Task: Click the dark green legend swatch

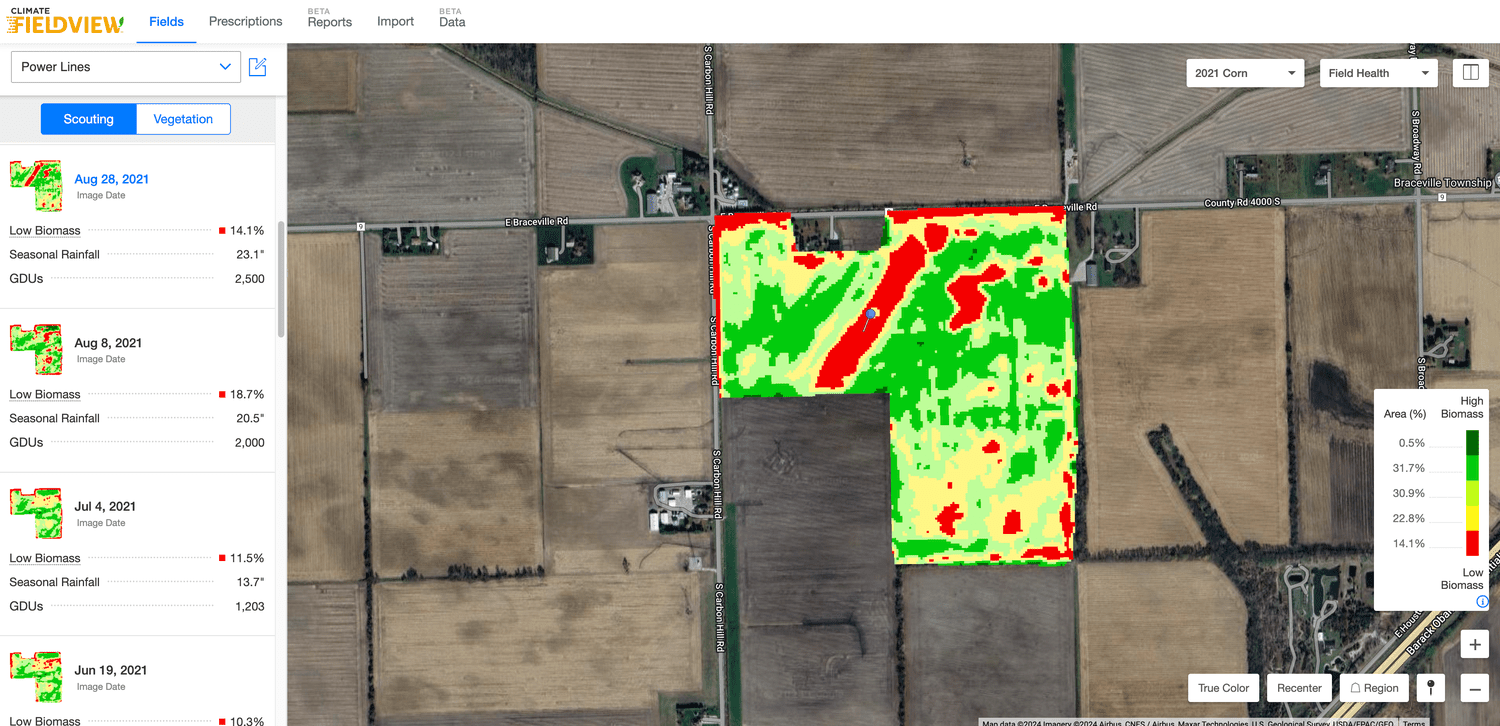Action: click(x=1472, y=443)
